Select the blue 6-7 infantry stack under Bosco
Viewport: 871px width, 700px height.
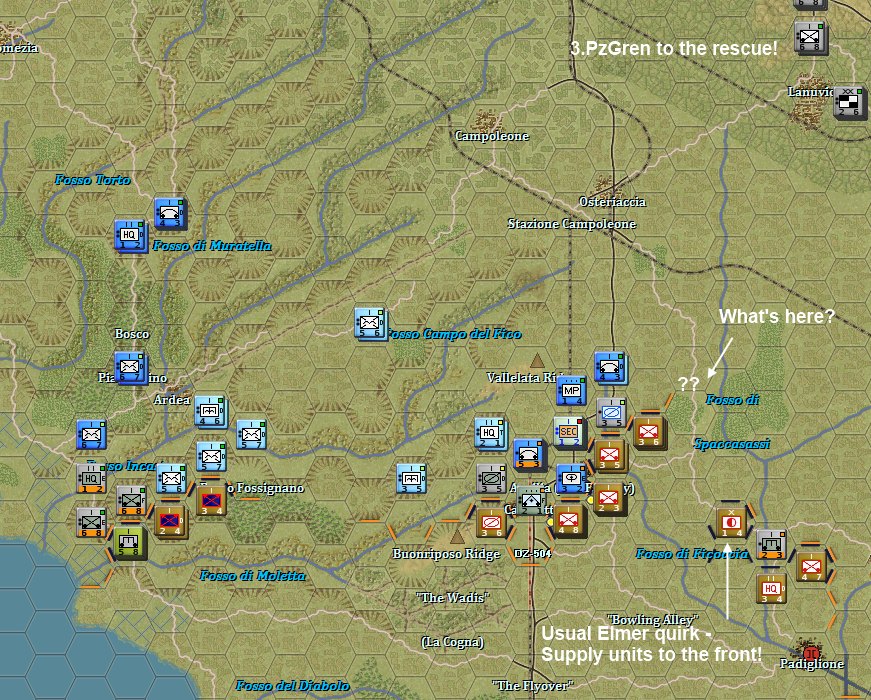pyautogui.click(x=131, y=368)
